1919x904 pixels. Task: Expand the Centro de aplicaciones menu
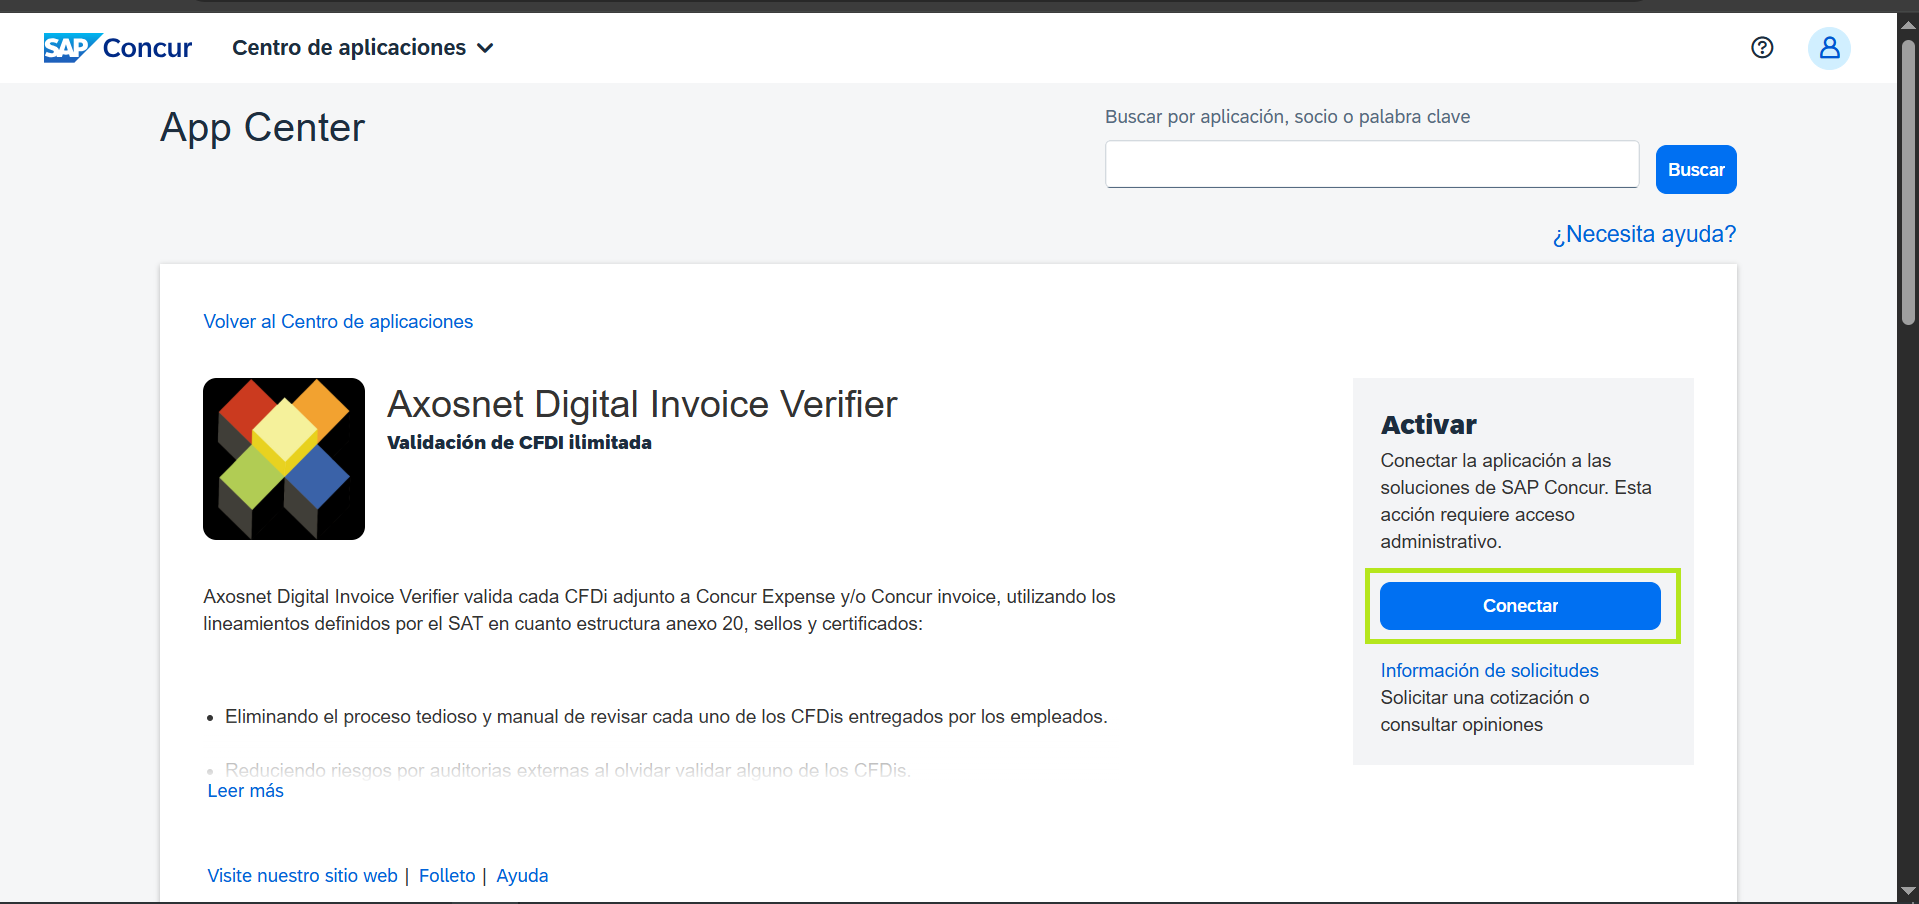point(362,48)
